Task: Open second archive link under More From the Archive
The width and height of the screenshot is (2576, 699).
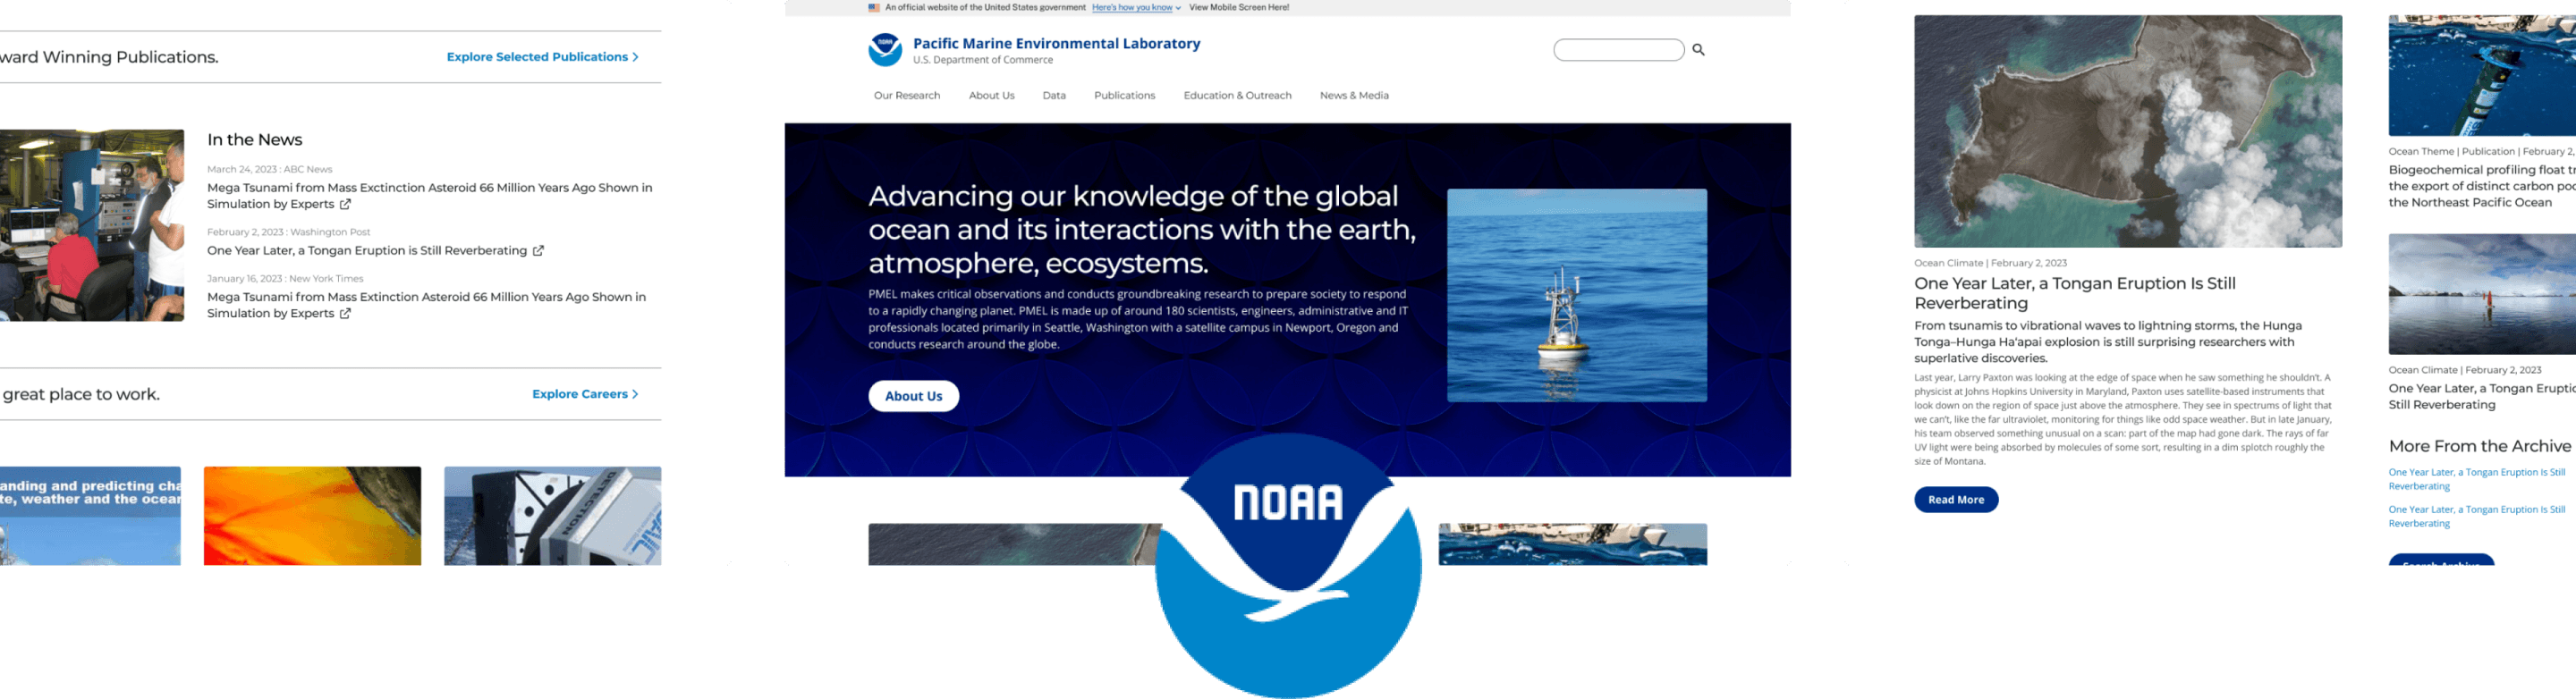Action: (2476, 516)
